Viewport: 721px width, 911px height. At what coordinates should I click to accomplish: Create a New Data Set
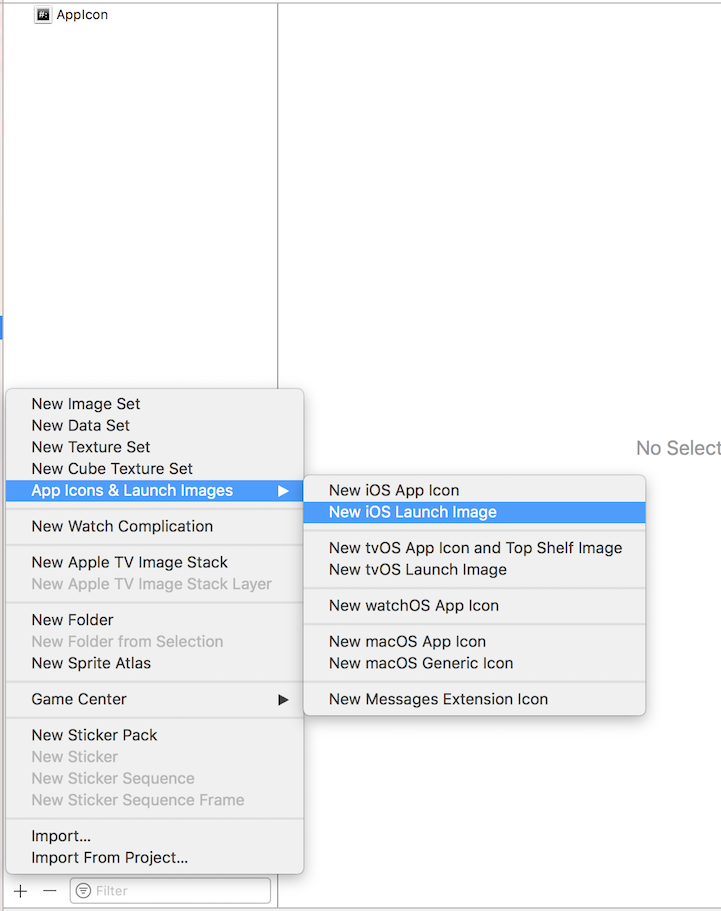(x=81, y=425)
